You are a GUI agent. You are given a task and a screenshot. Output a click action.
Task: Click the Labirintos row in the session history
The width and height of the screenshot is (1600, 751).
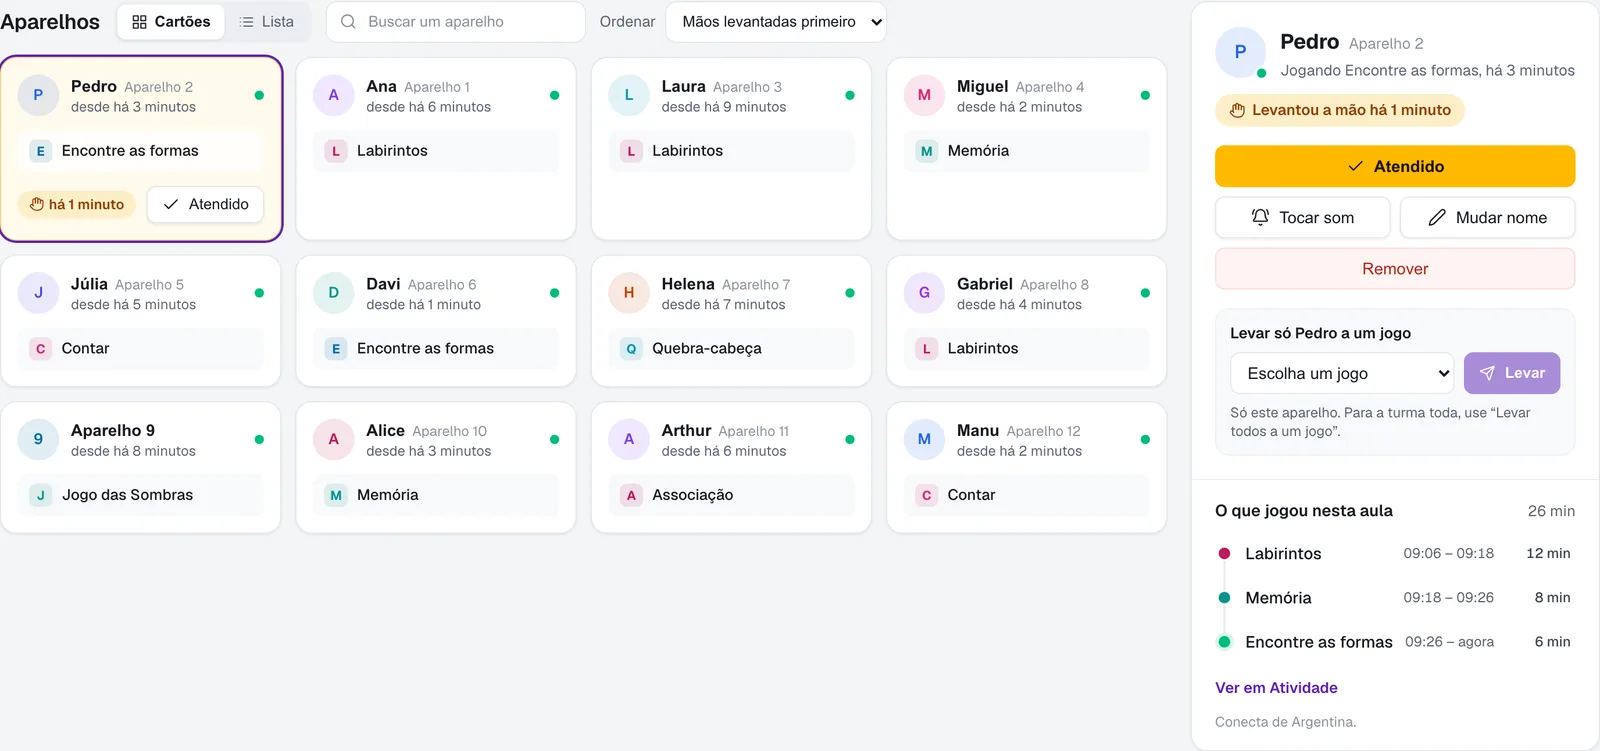[x=1395, y=554]
